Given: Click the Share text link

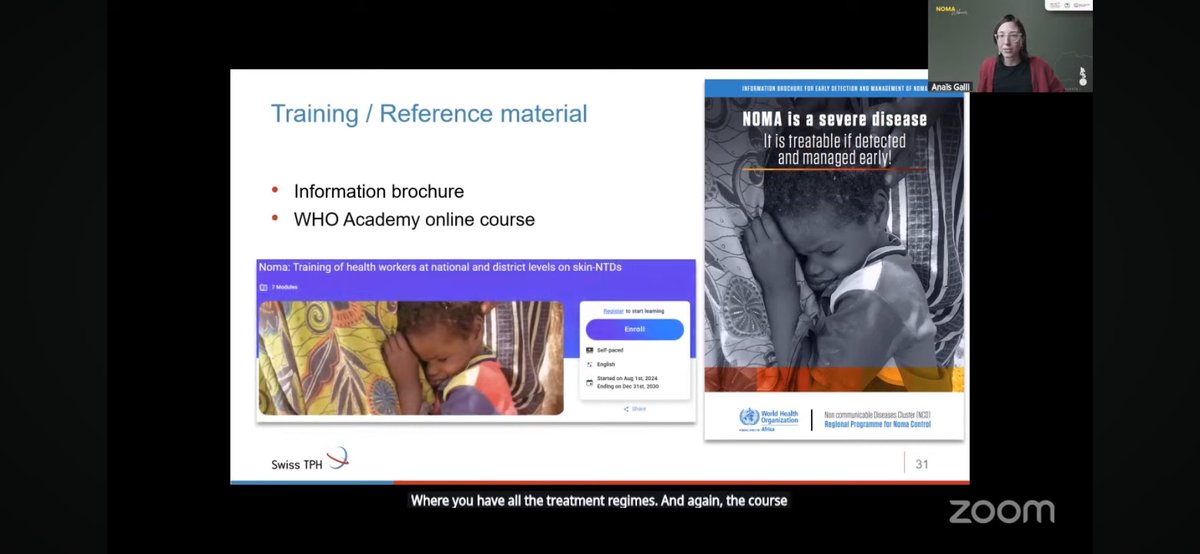Looking at the screenshot, I should (639, 408).
